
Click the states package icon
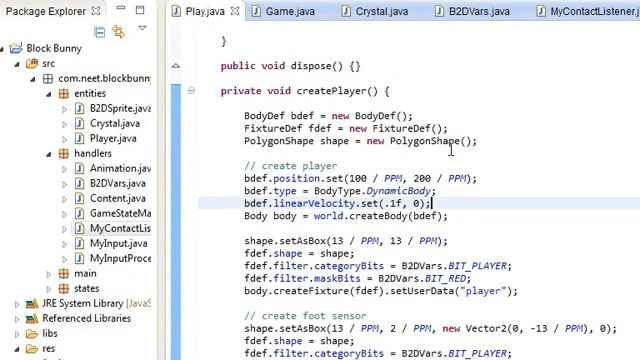[64, 289]
